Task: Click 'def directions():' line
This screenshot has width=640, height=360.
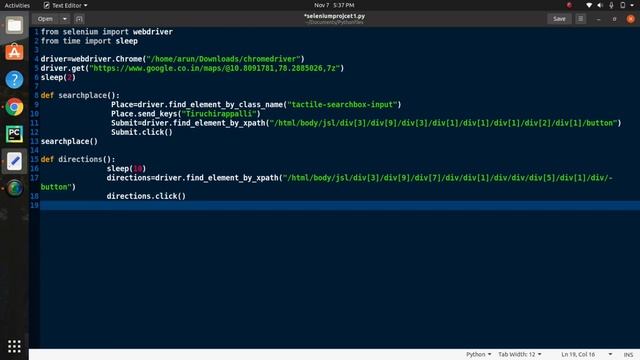Action: [78, 159]
